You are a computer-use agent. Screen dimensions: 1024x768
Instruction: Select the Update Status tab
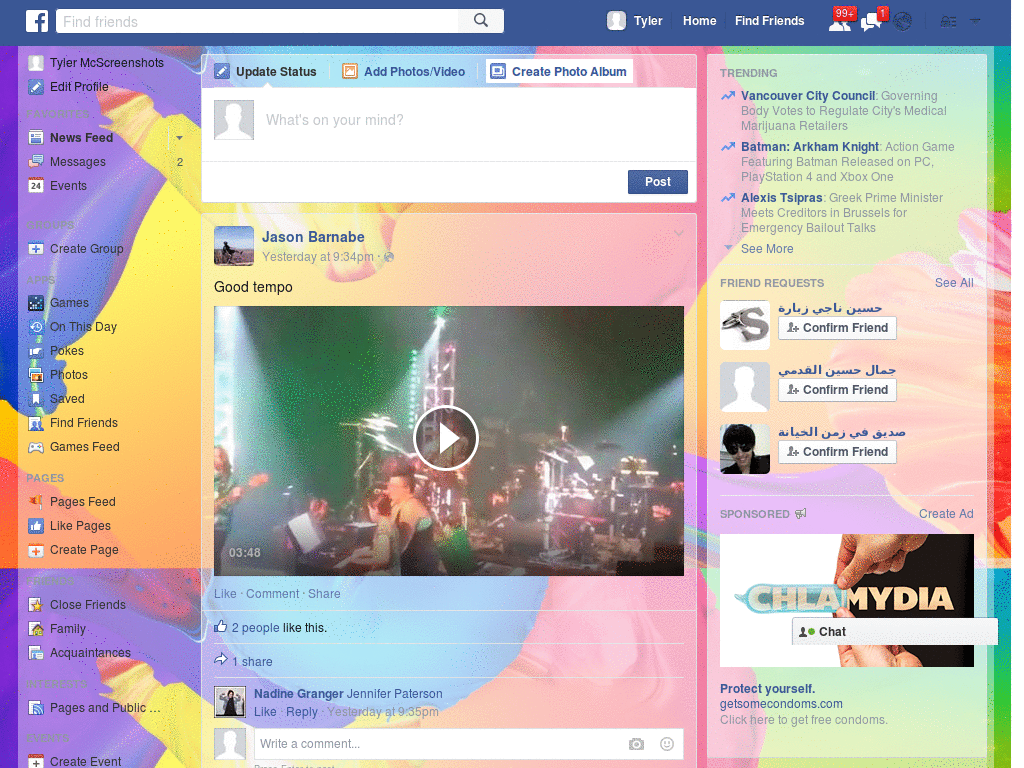tap(265, 71)
